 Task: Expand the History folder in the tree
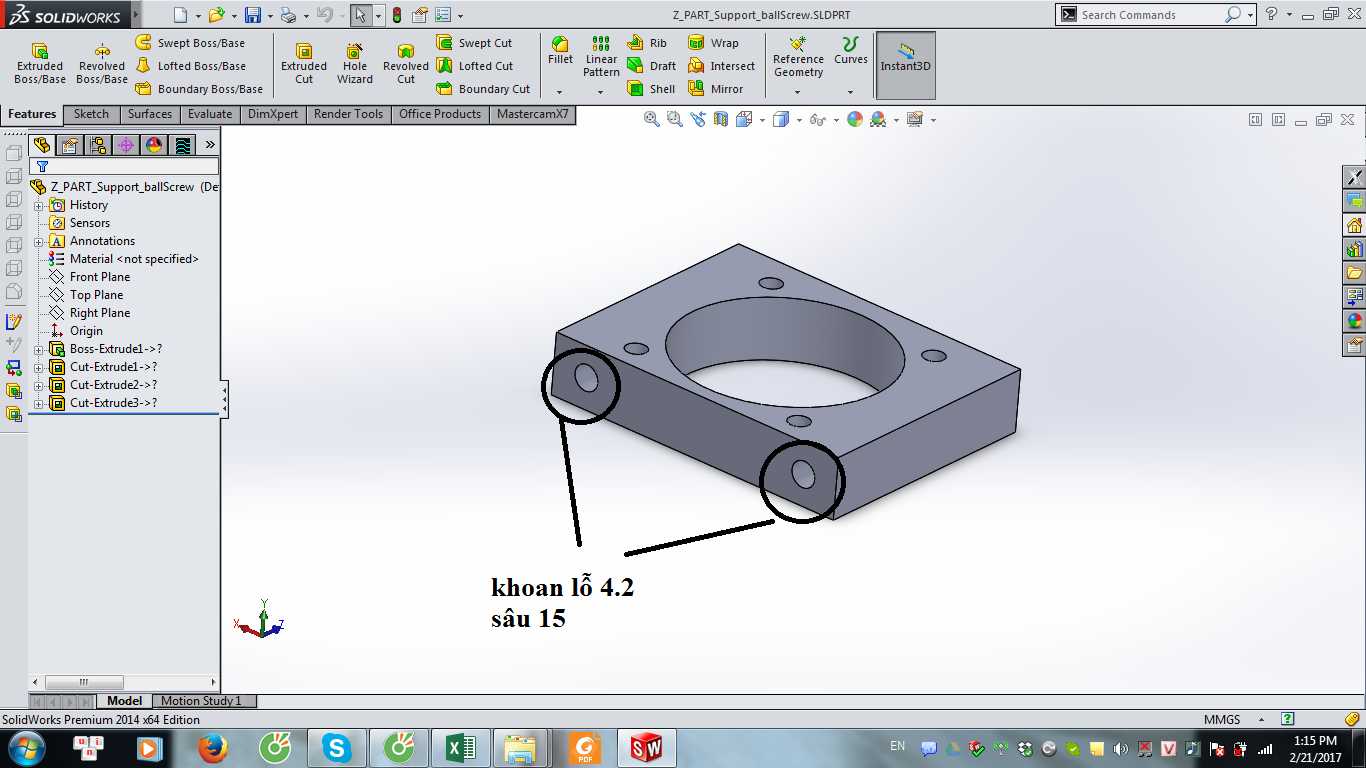tap(38, 205)
